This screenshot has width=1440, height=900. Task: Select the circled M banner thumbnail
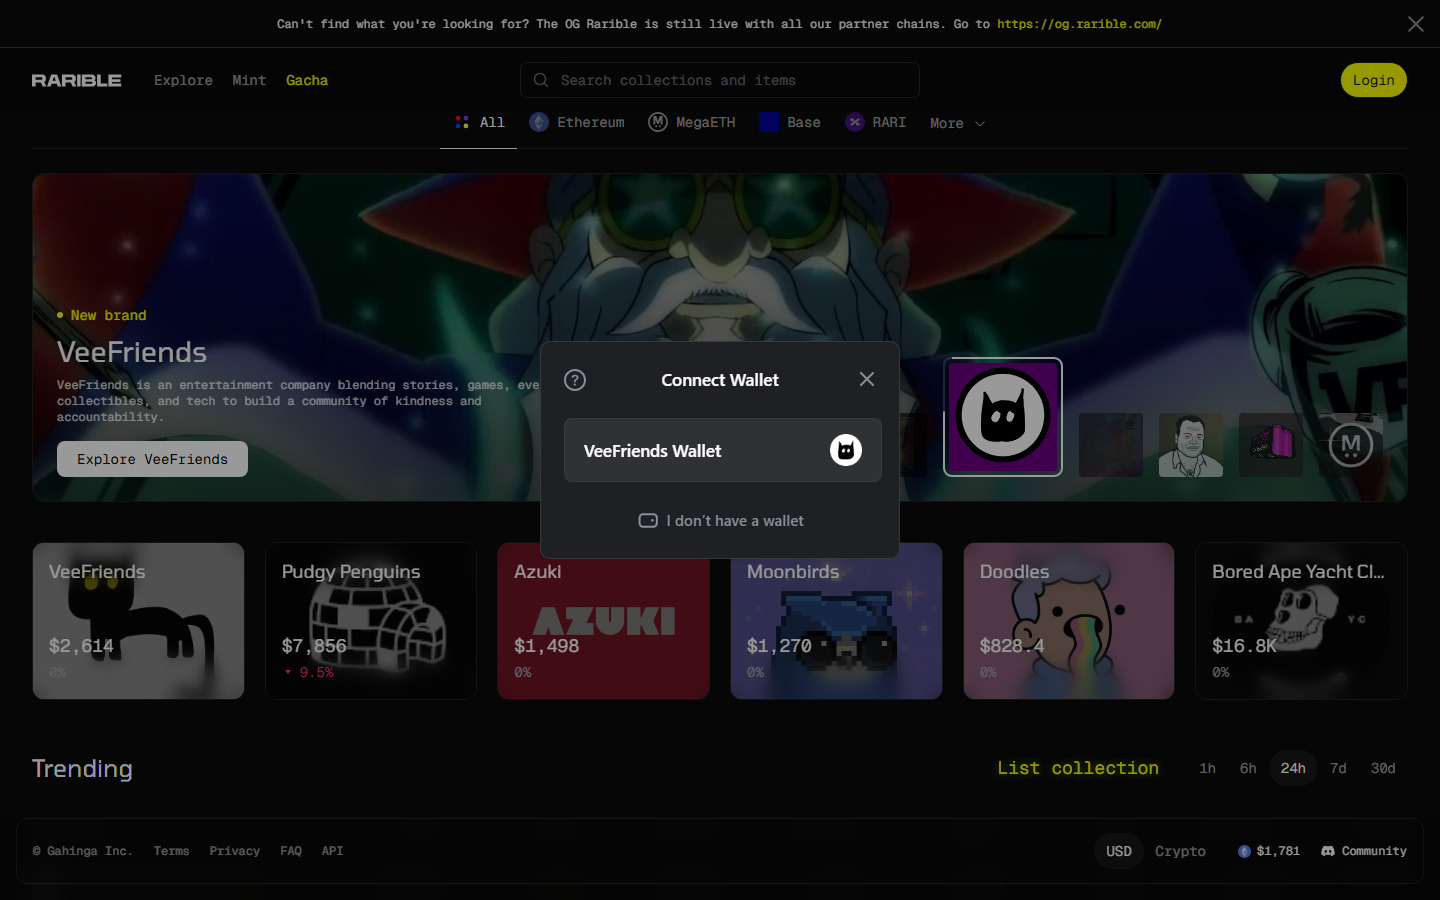pos(1351,445)
